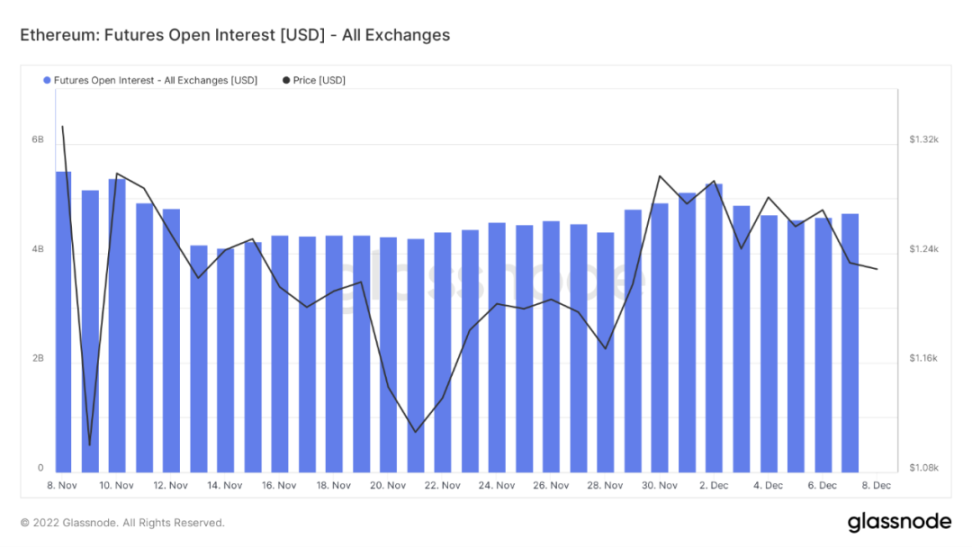The height and width of the screenshot is (547, 972).
Task: Select the first bar for 8 Nov
Action: click(x=63, y=320)
